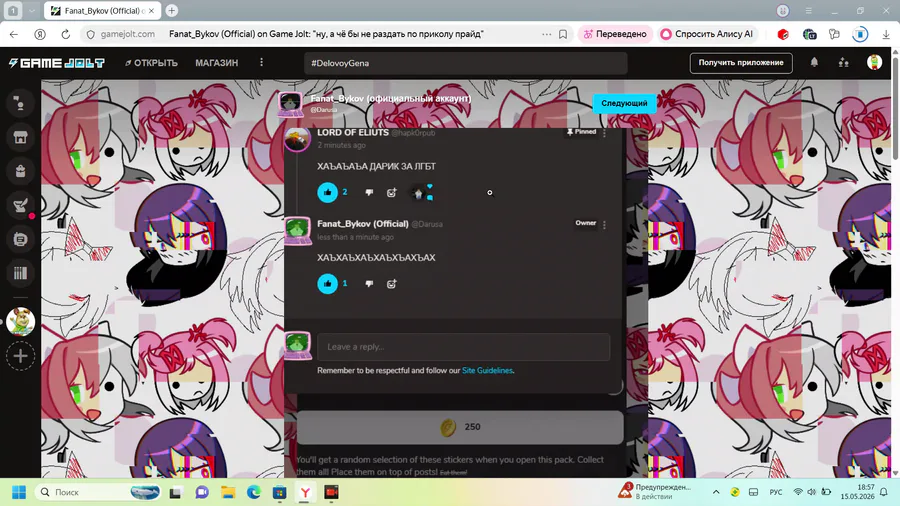The width and height of the screenshot is (900, 506).
Task: Open the game library sidebar icon
Action: coord(21,273)
